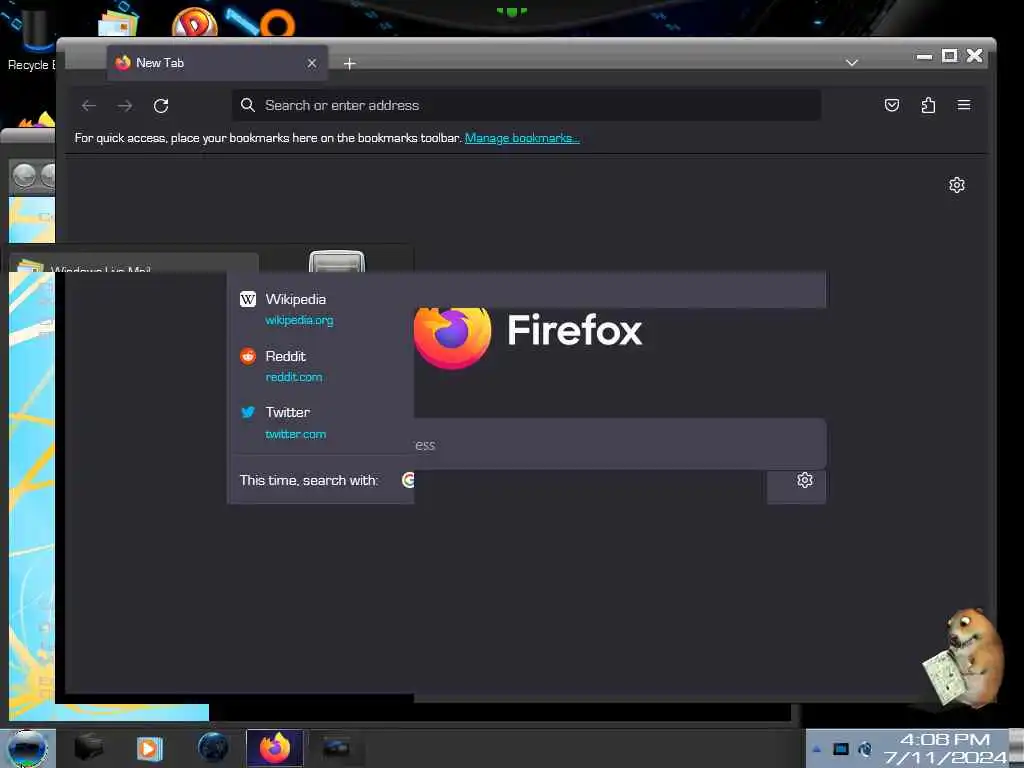
Task: Minimize the Firefox window
Action: [x=924, y=57]
